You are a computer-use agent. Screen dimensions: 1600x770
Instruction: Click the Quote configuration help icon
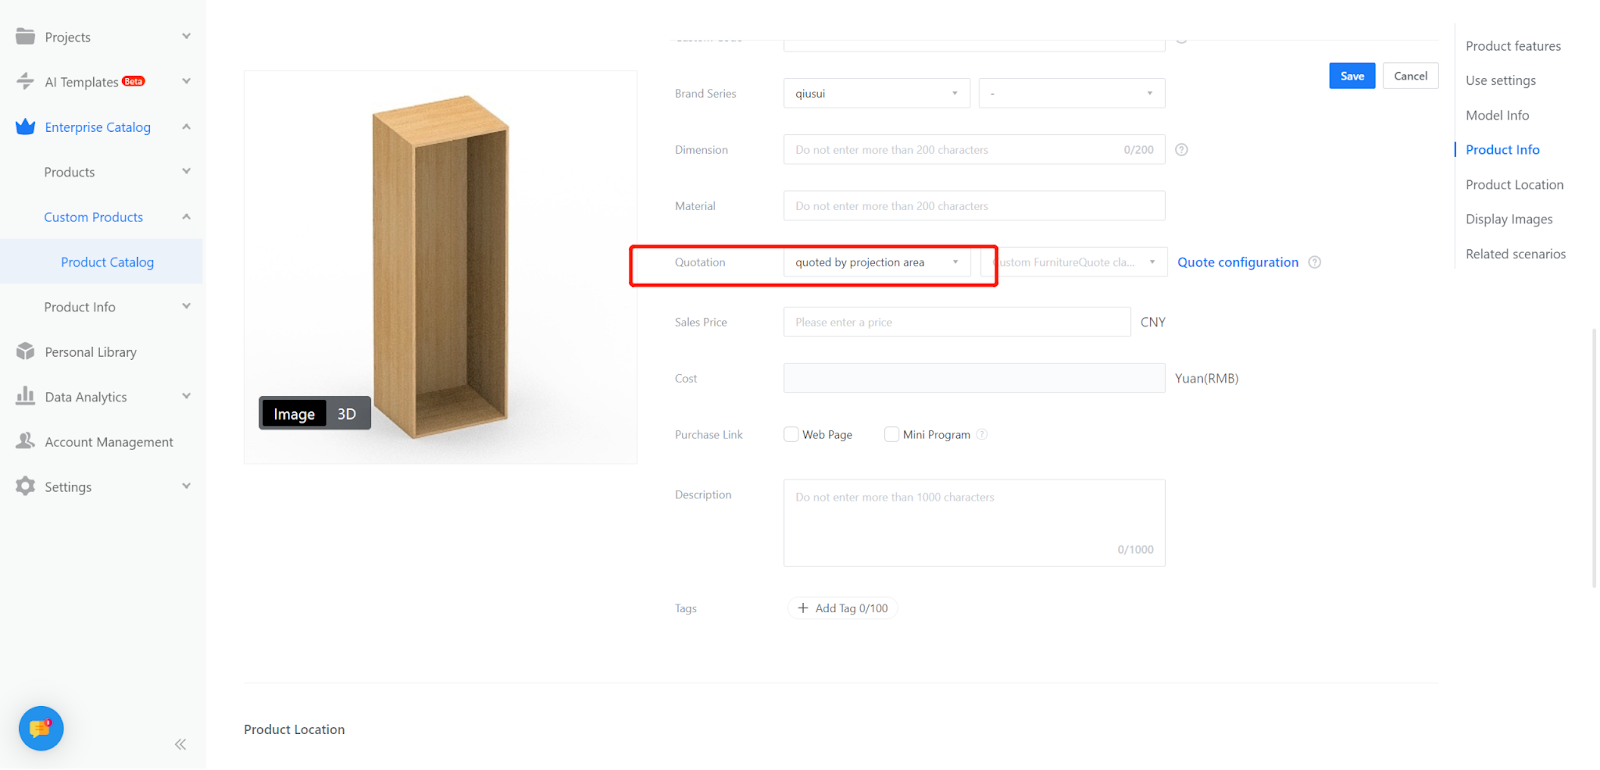[x=1315, y=262]
